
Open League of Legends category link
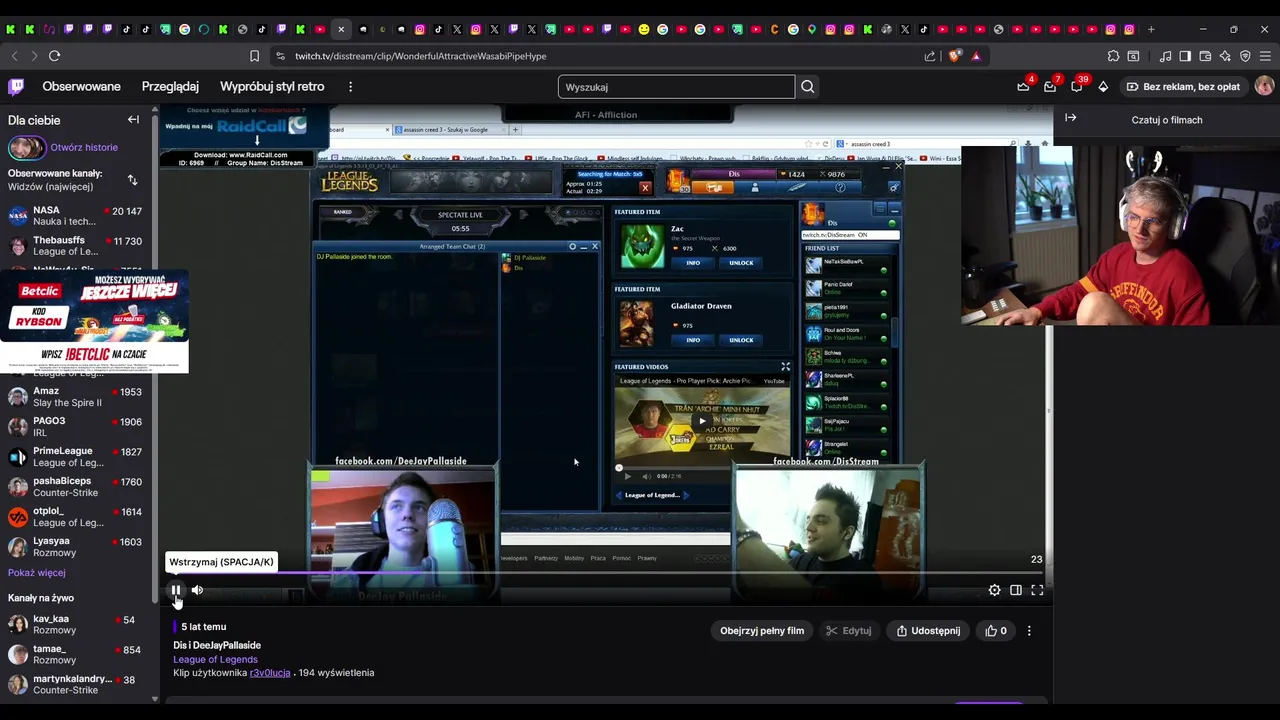coord(215,659)
